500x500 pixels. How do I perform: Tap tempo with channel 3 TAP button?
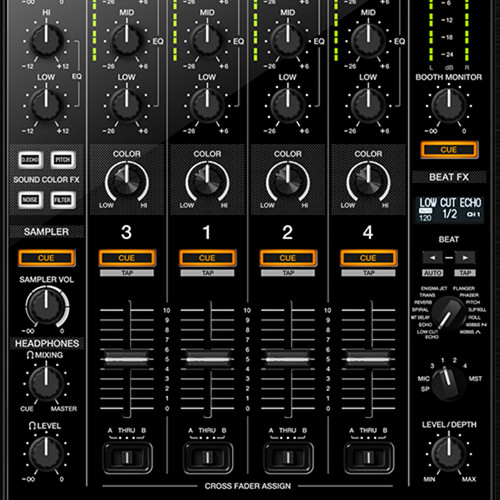[x=127, y=273]
